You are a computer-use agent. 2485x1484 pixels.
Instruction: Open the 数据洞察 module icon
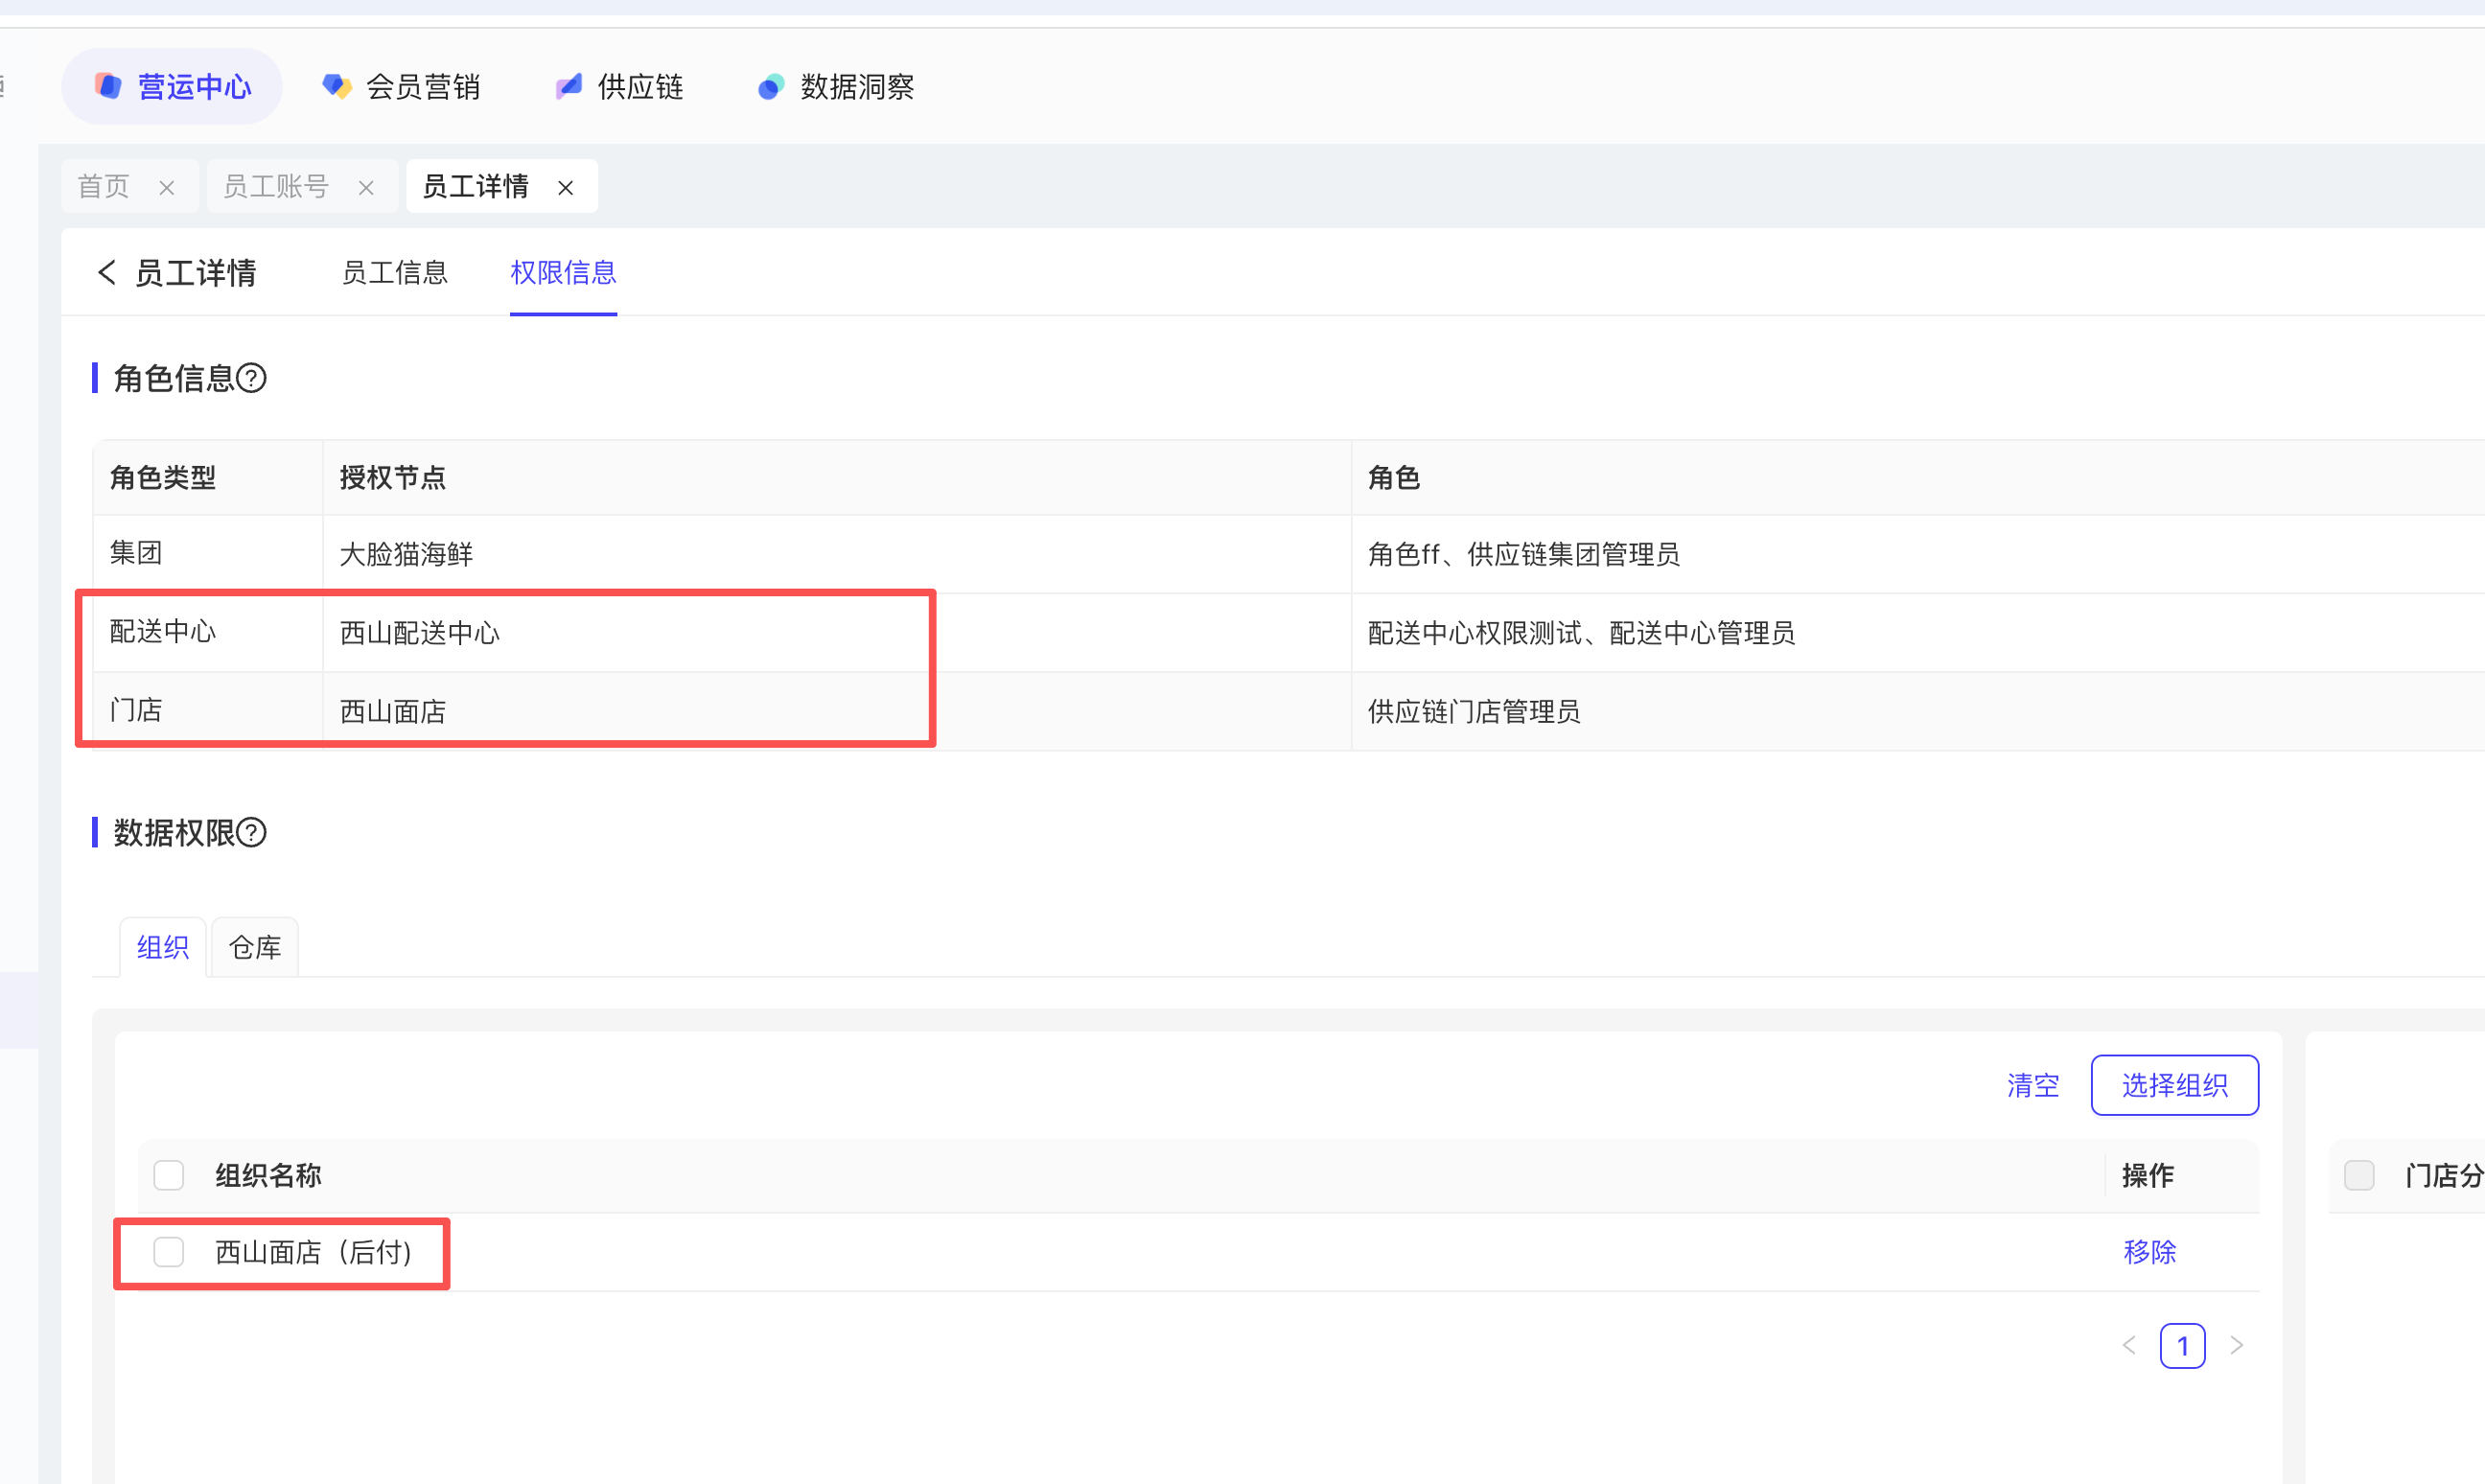(x=770, y=87)
